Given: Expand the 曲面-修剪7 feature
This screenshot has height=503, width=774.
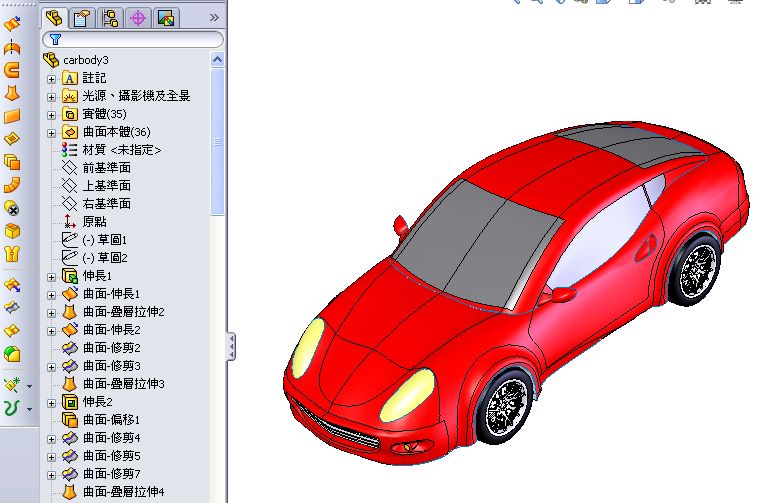Looking at the screenshot, I should pos(51,475).
